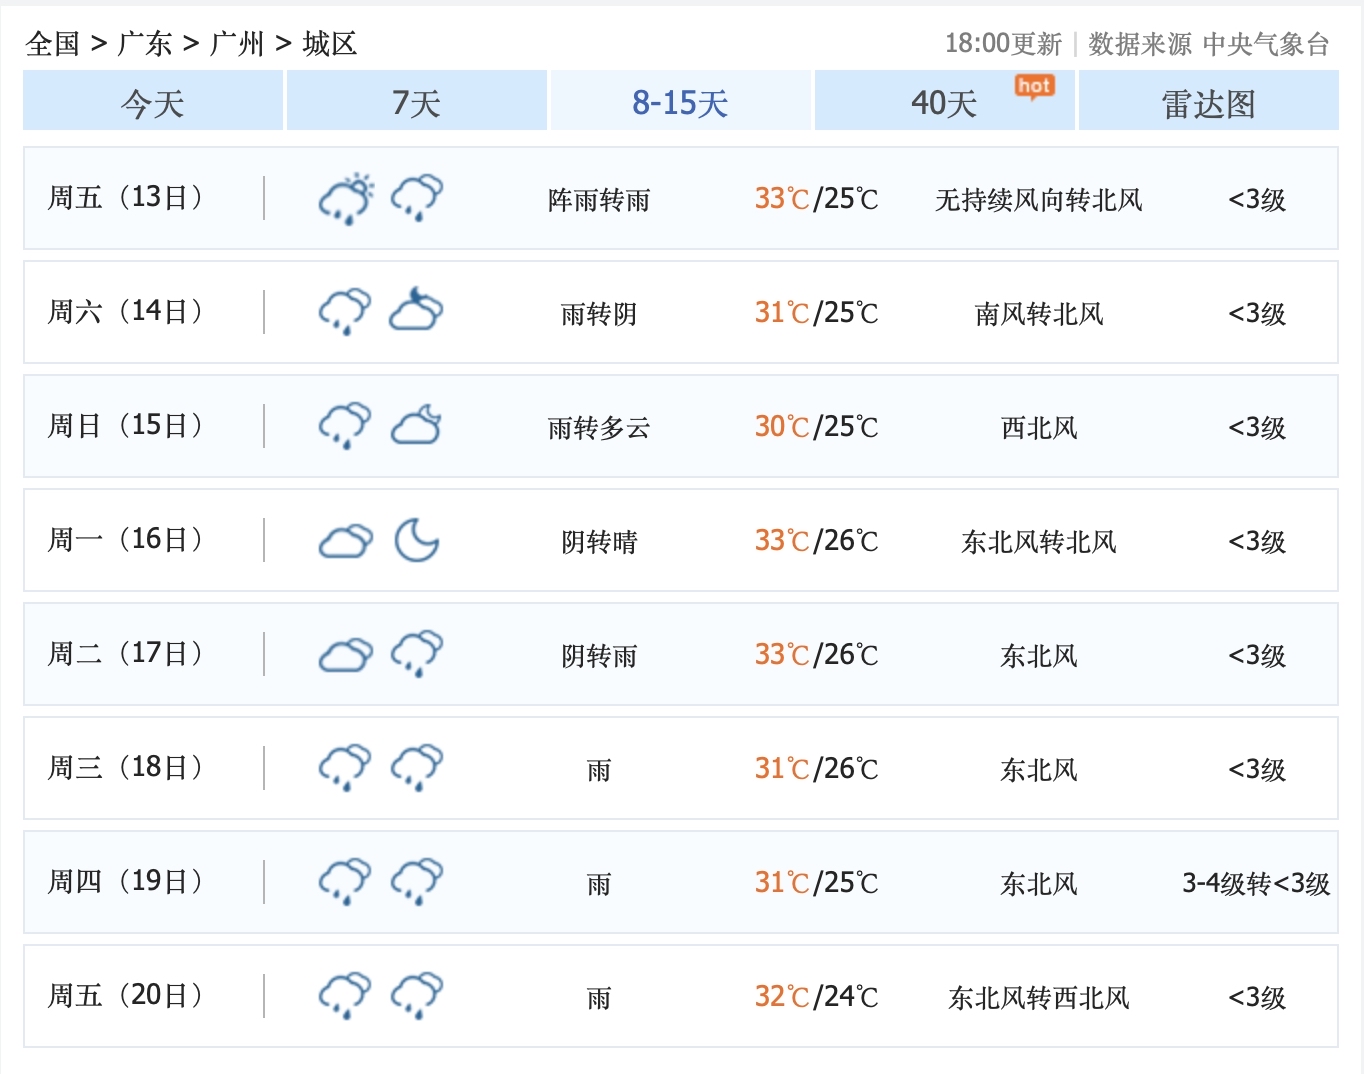Switch to the 7天 forecast tab
The image size is (1364, 1074).
[417, 101]
